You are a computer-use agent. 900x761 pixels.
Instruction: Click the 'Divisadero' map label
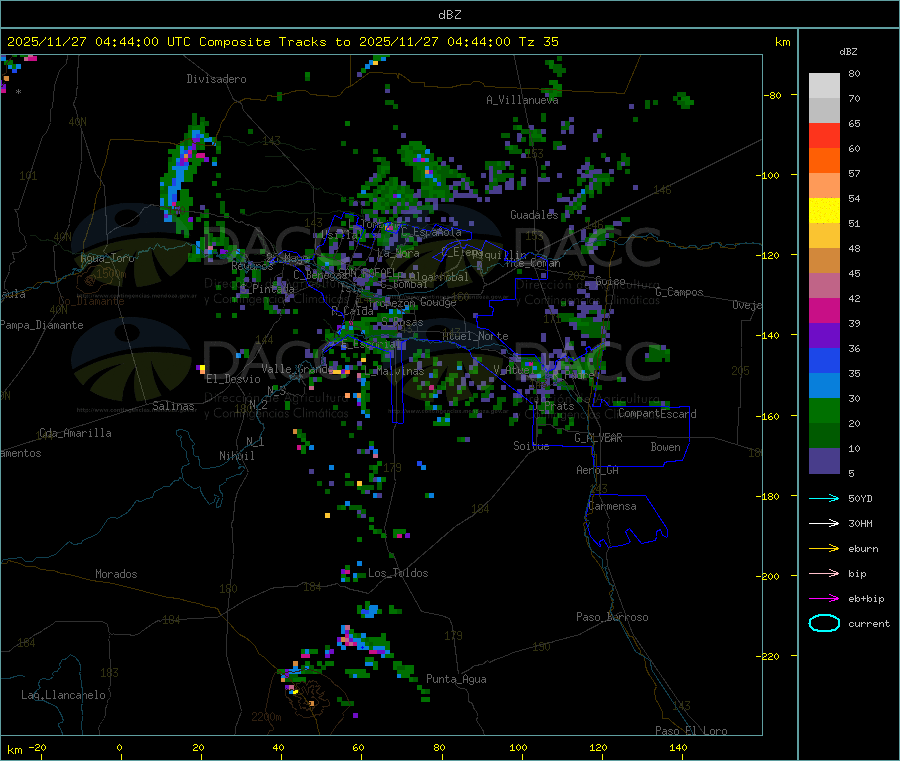(216, 79)
